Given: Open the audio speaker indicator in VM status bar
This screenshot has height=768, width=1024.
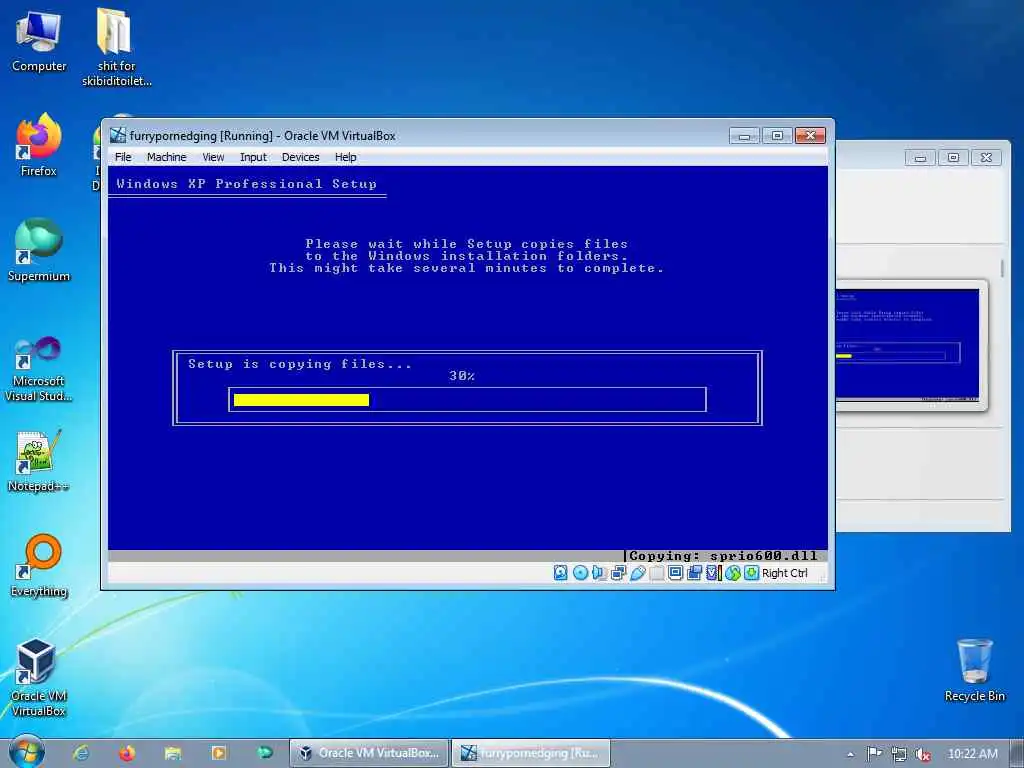Looking at the screenshot, I should [599, 573].
